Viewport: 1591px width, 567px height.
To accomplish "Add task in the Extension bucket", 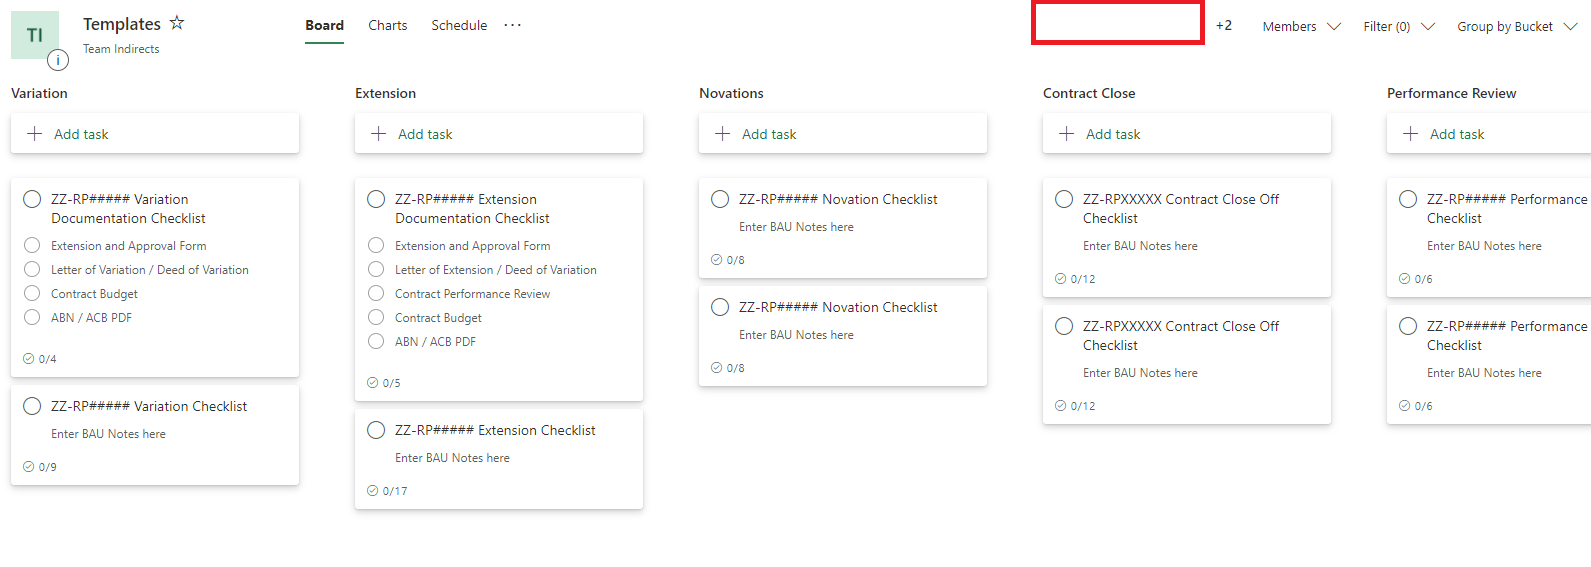I will pyautogui.click(x=499, y=134).
